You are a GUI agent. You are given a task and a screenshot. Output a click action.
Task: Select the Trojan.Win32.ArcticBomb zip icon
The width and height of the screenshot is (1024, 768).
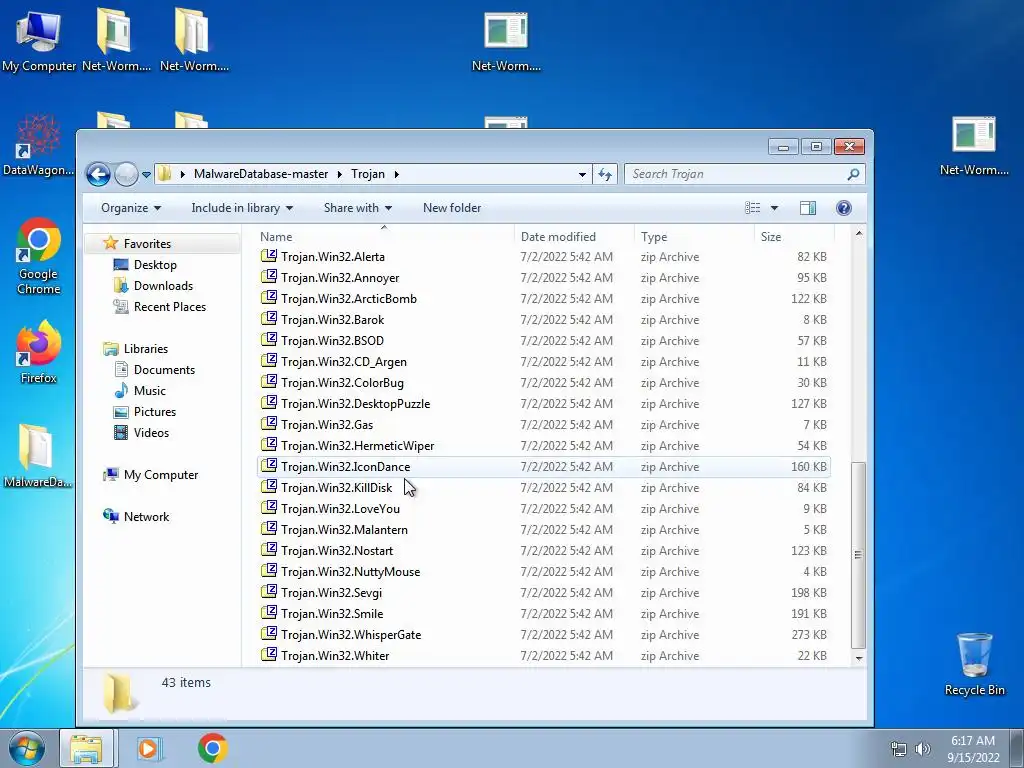268,298
